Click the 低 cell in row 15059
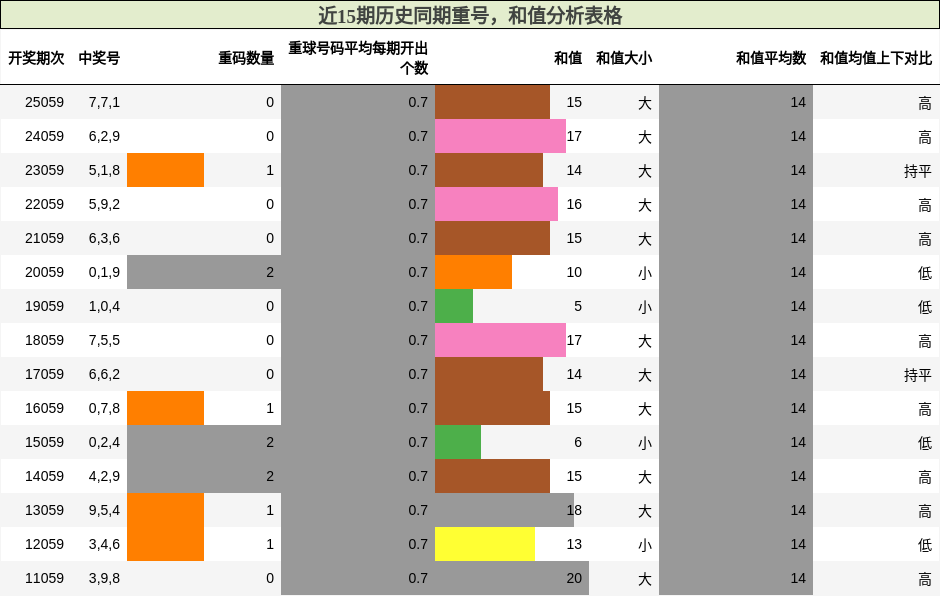This screenshot has height=596, width=940. click(x=924, y=442)
